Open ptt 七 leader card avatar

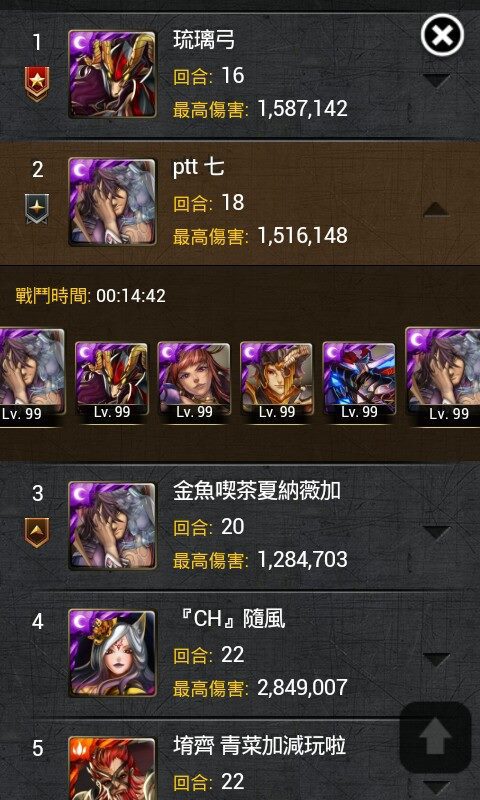point(112,202)
